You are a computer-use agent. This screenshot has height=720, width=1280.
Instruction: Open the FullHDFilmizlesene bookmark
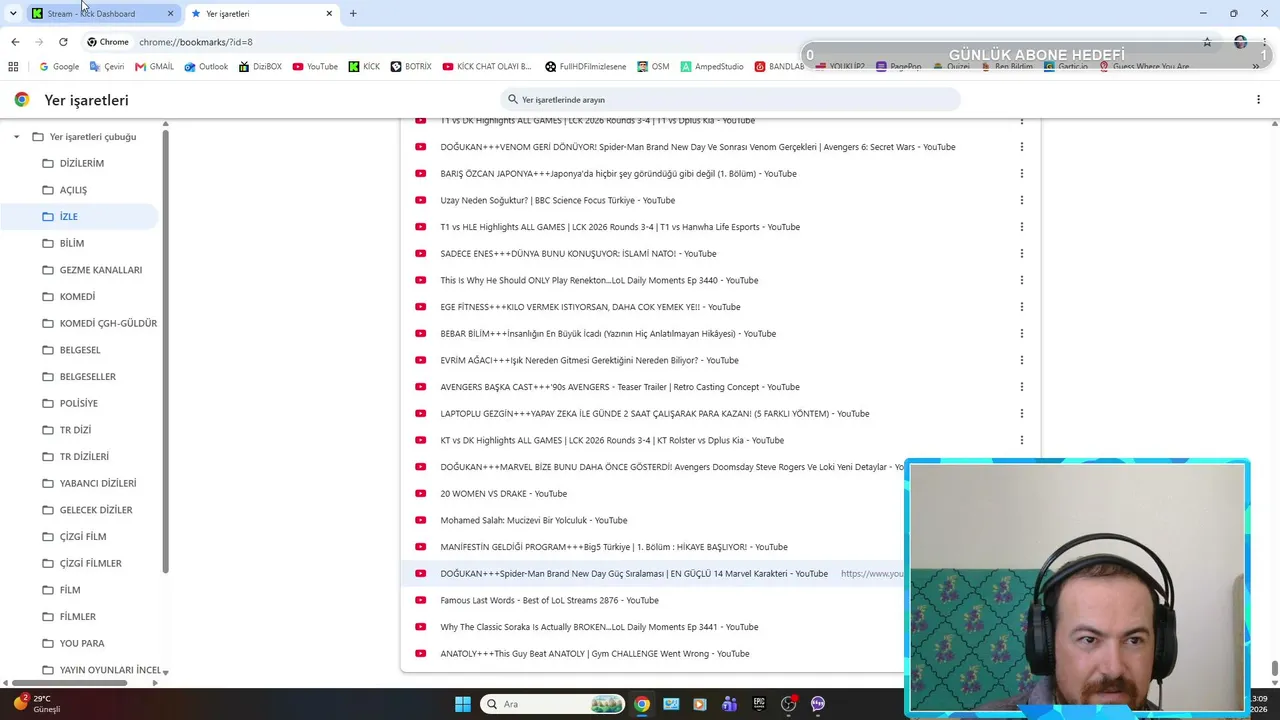(x=585, y=66)
